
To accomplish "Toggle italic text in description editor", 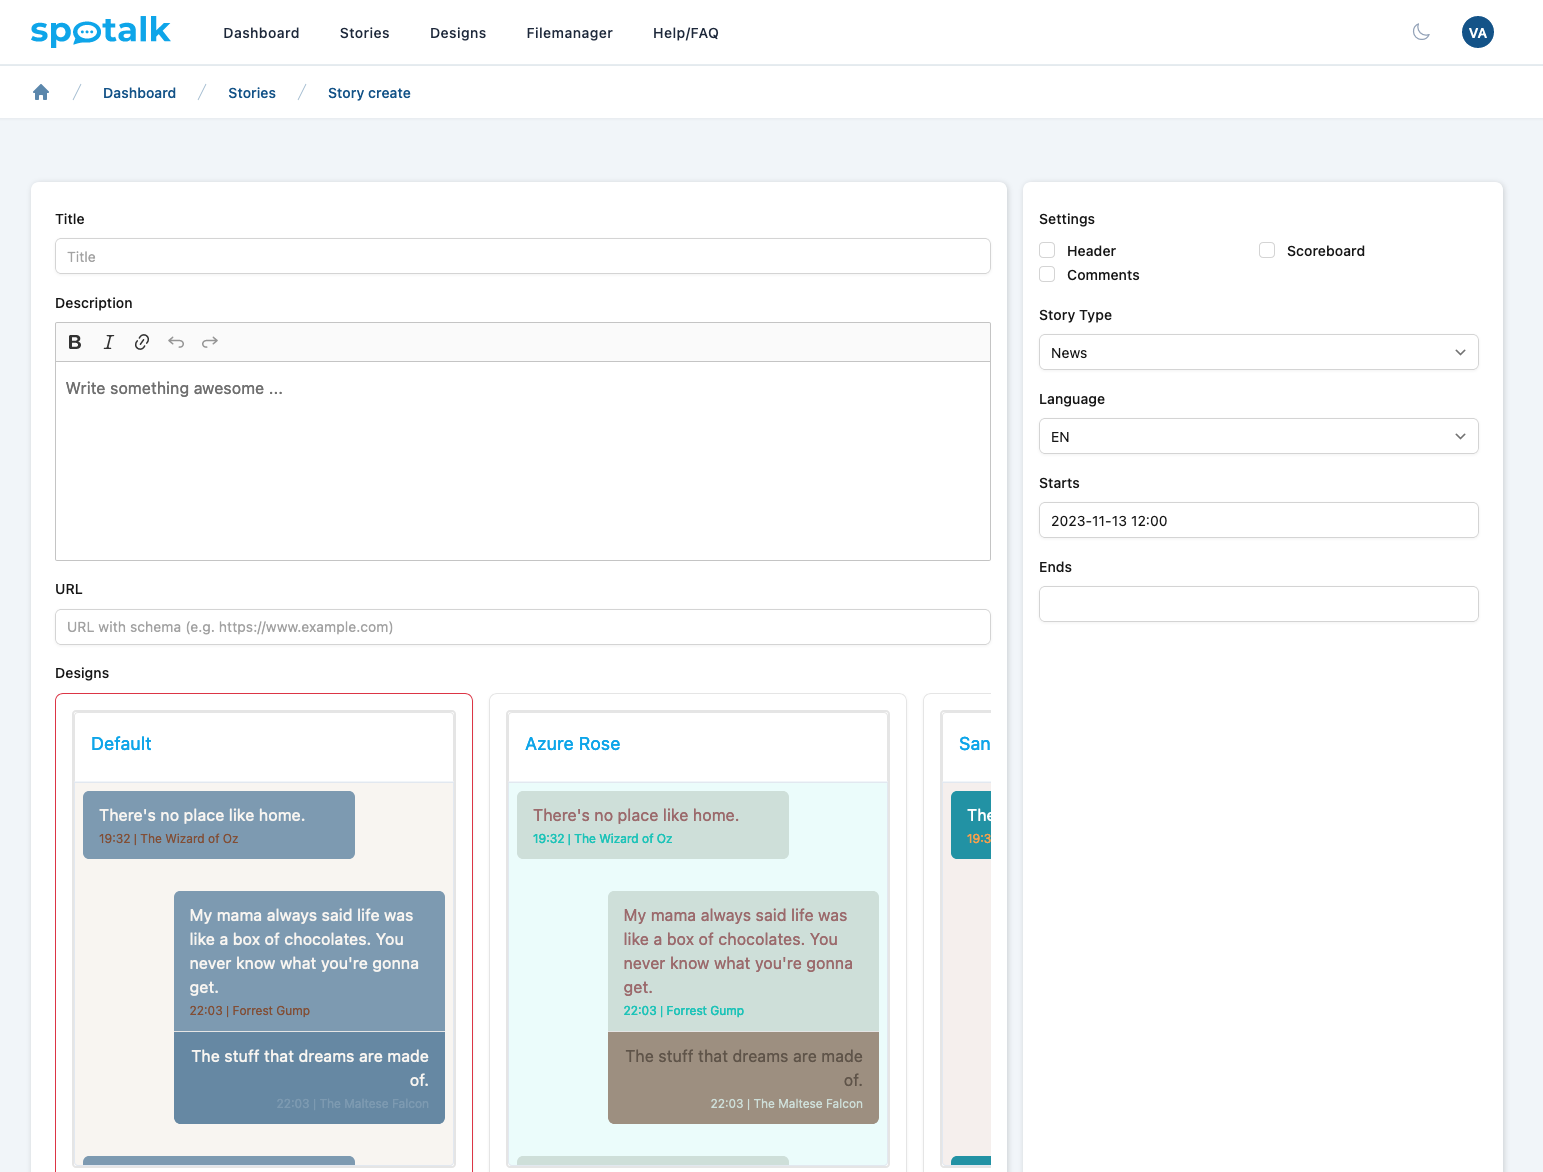I will 109,342.
